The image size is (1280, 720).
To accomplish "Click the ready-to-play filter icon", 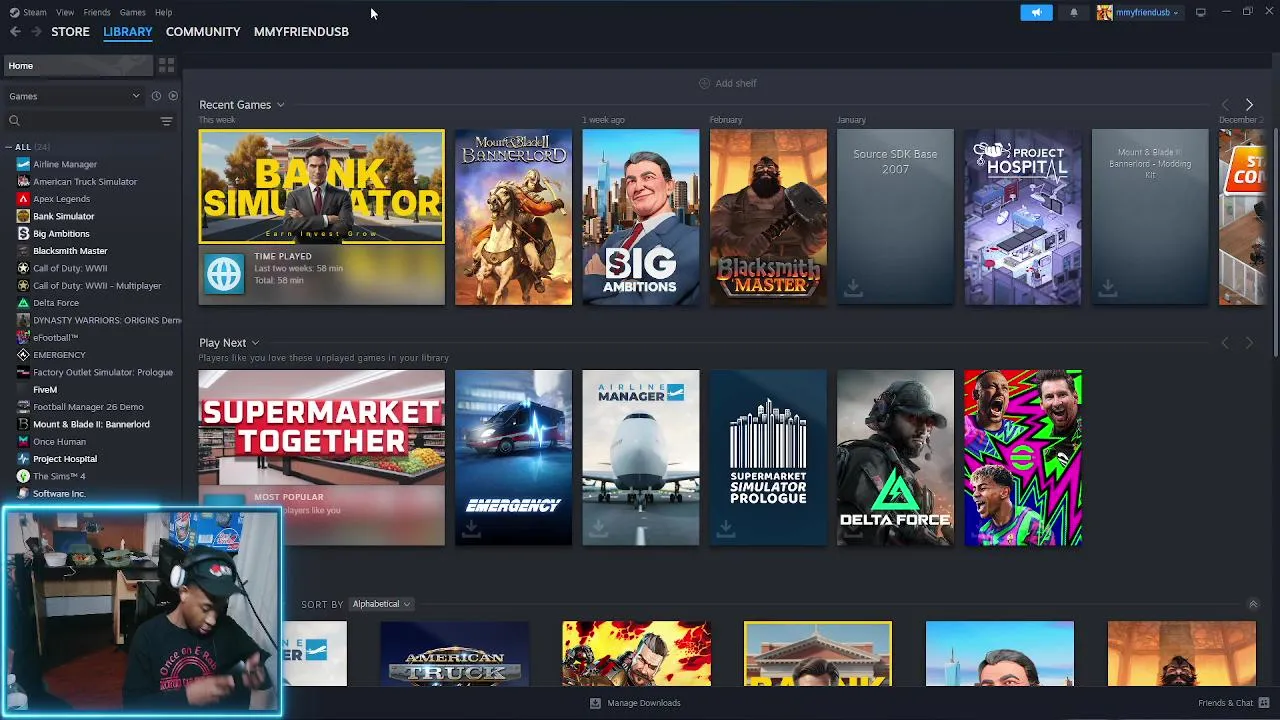I will coord(173,96).
